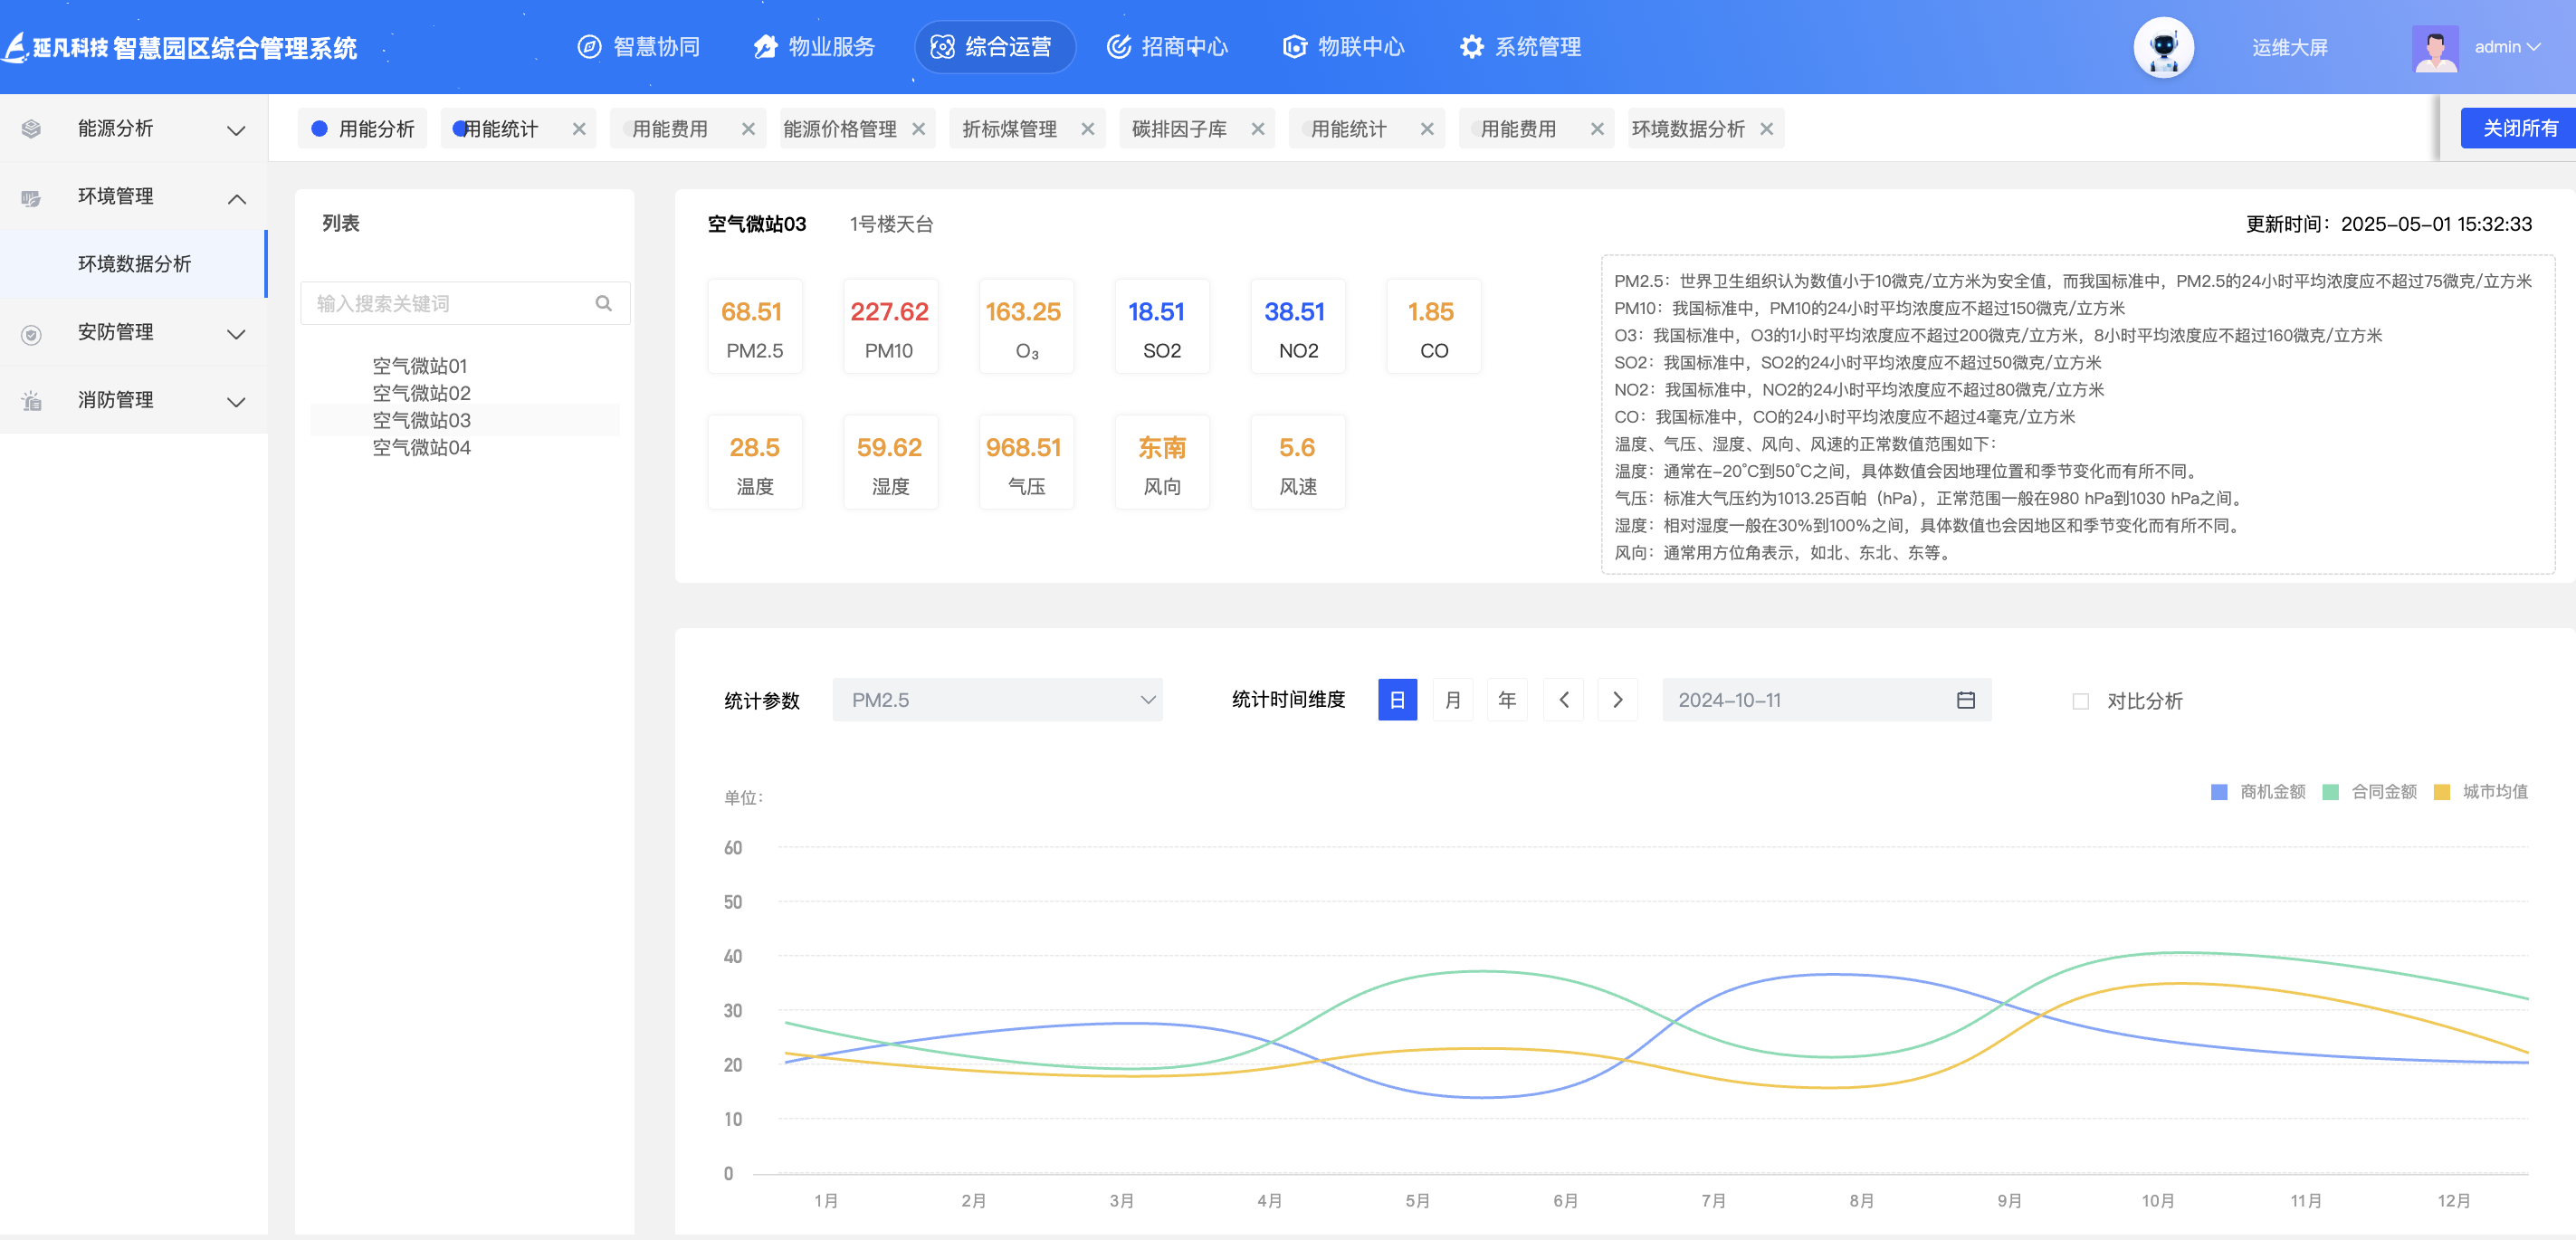Click the search magnifier icon in list panel
2576x1240 pixels.
(603, 303)
